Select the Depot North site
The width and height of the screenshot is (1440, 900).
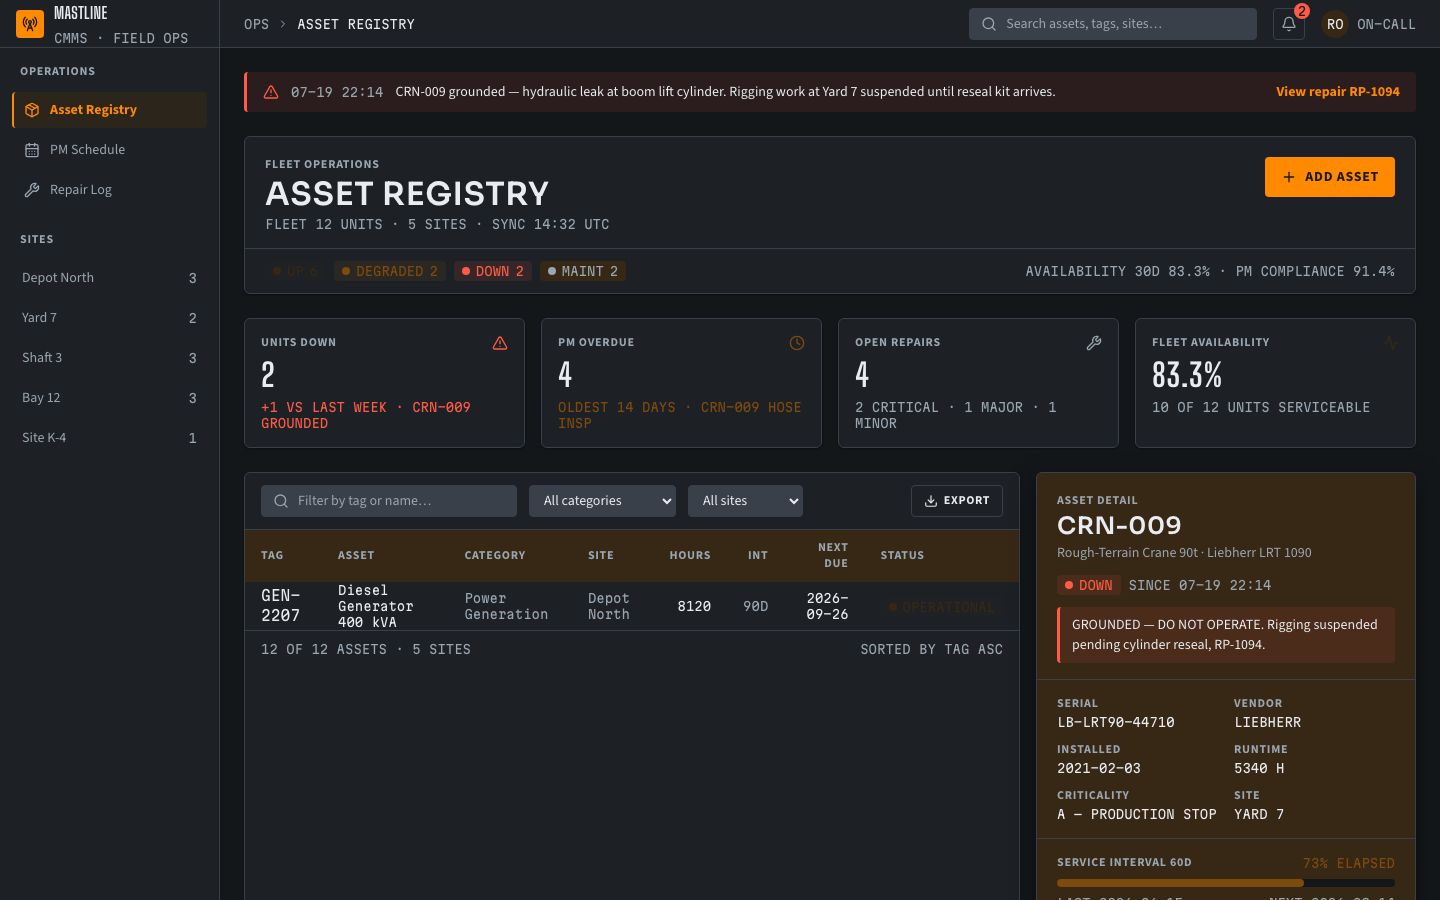point(109,278)
